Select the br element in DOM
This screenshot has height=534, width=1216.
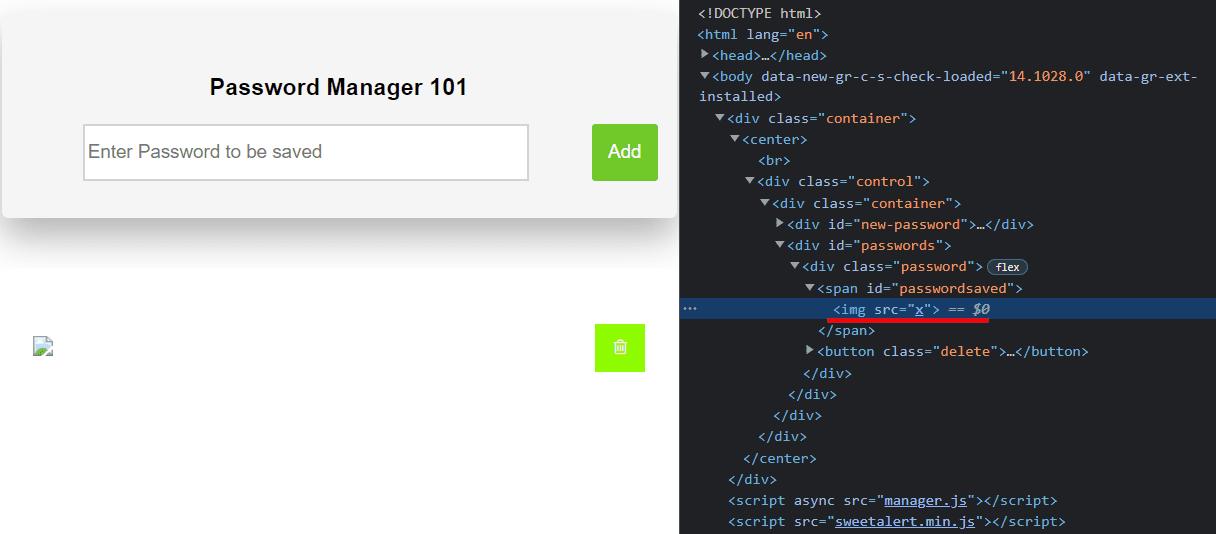773,160
